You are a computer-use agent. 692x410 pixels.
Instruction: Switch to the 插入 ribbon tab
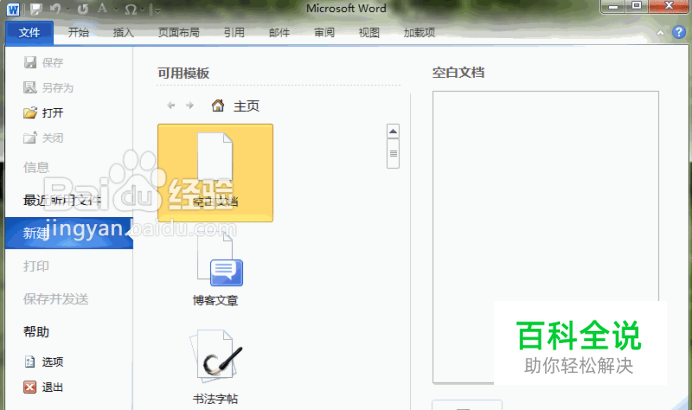tap(123, 33)
